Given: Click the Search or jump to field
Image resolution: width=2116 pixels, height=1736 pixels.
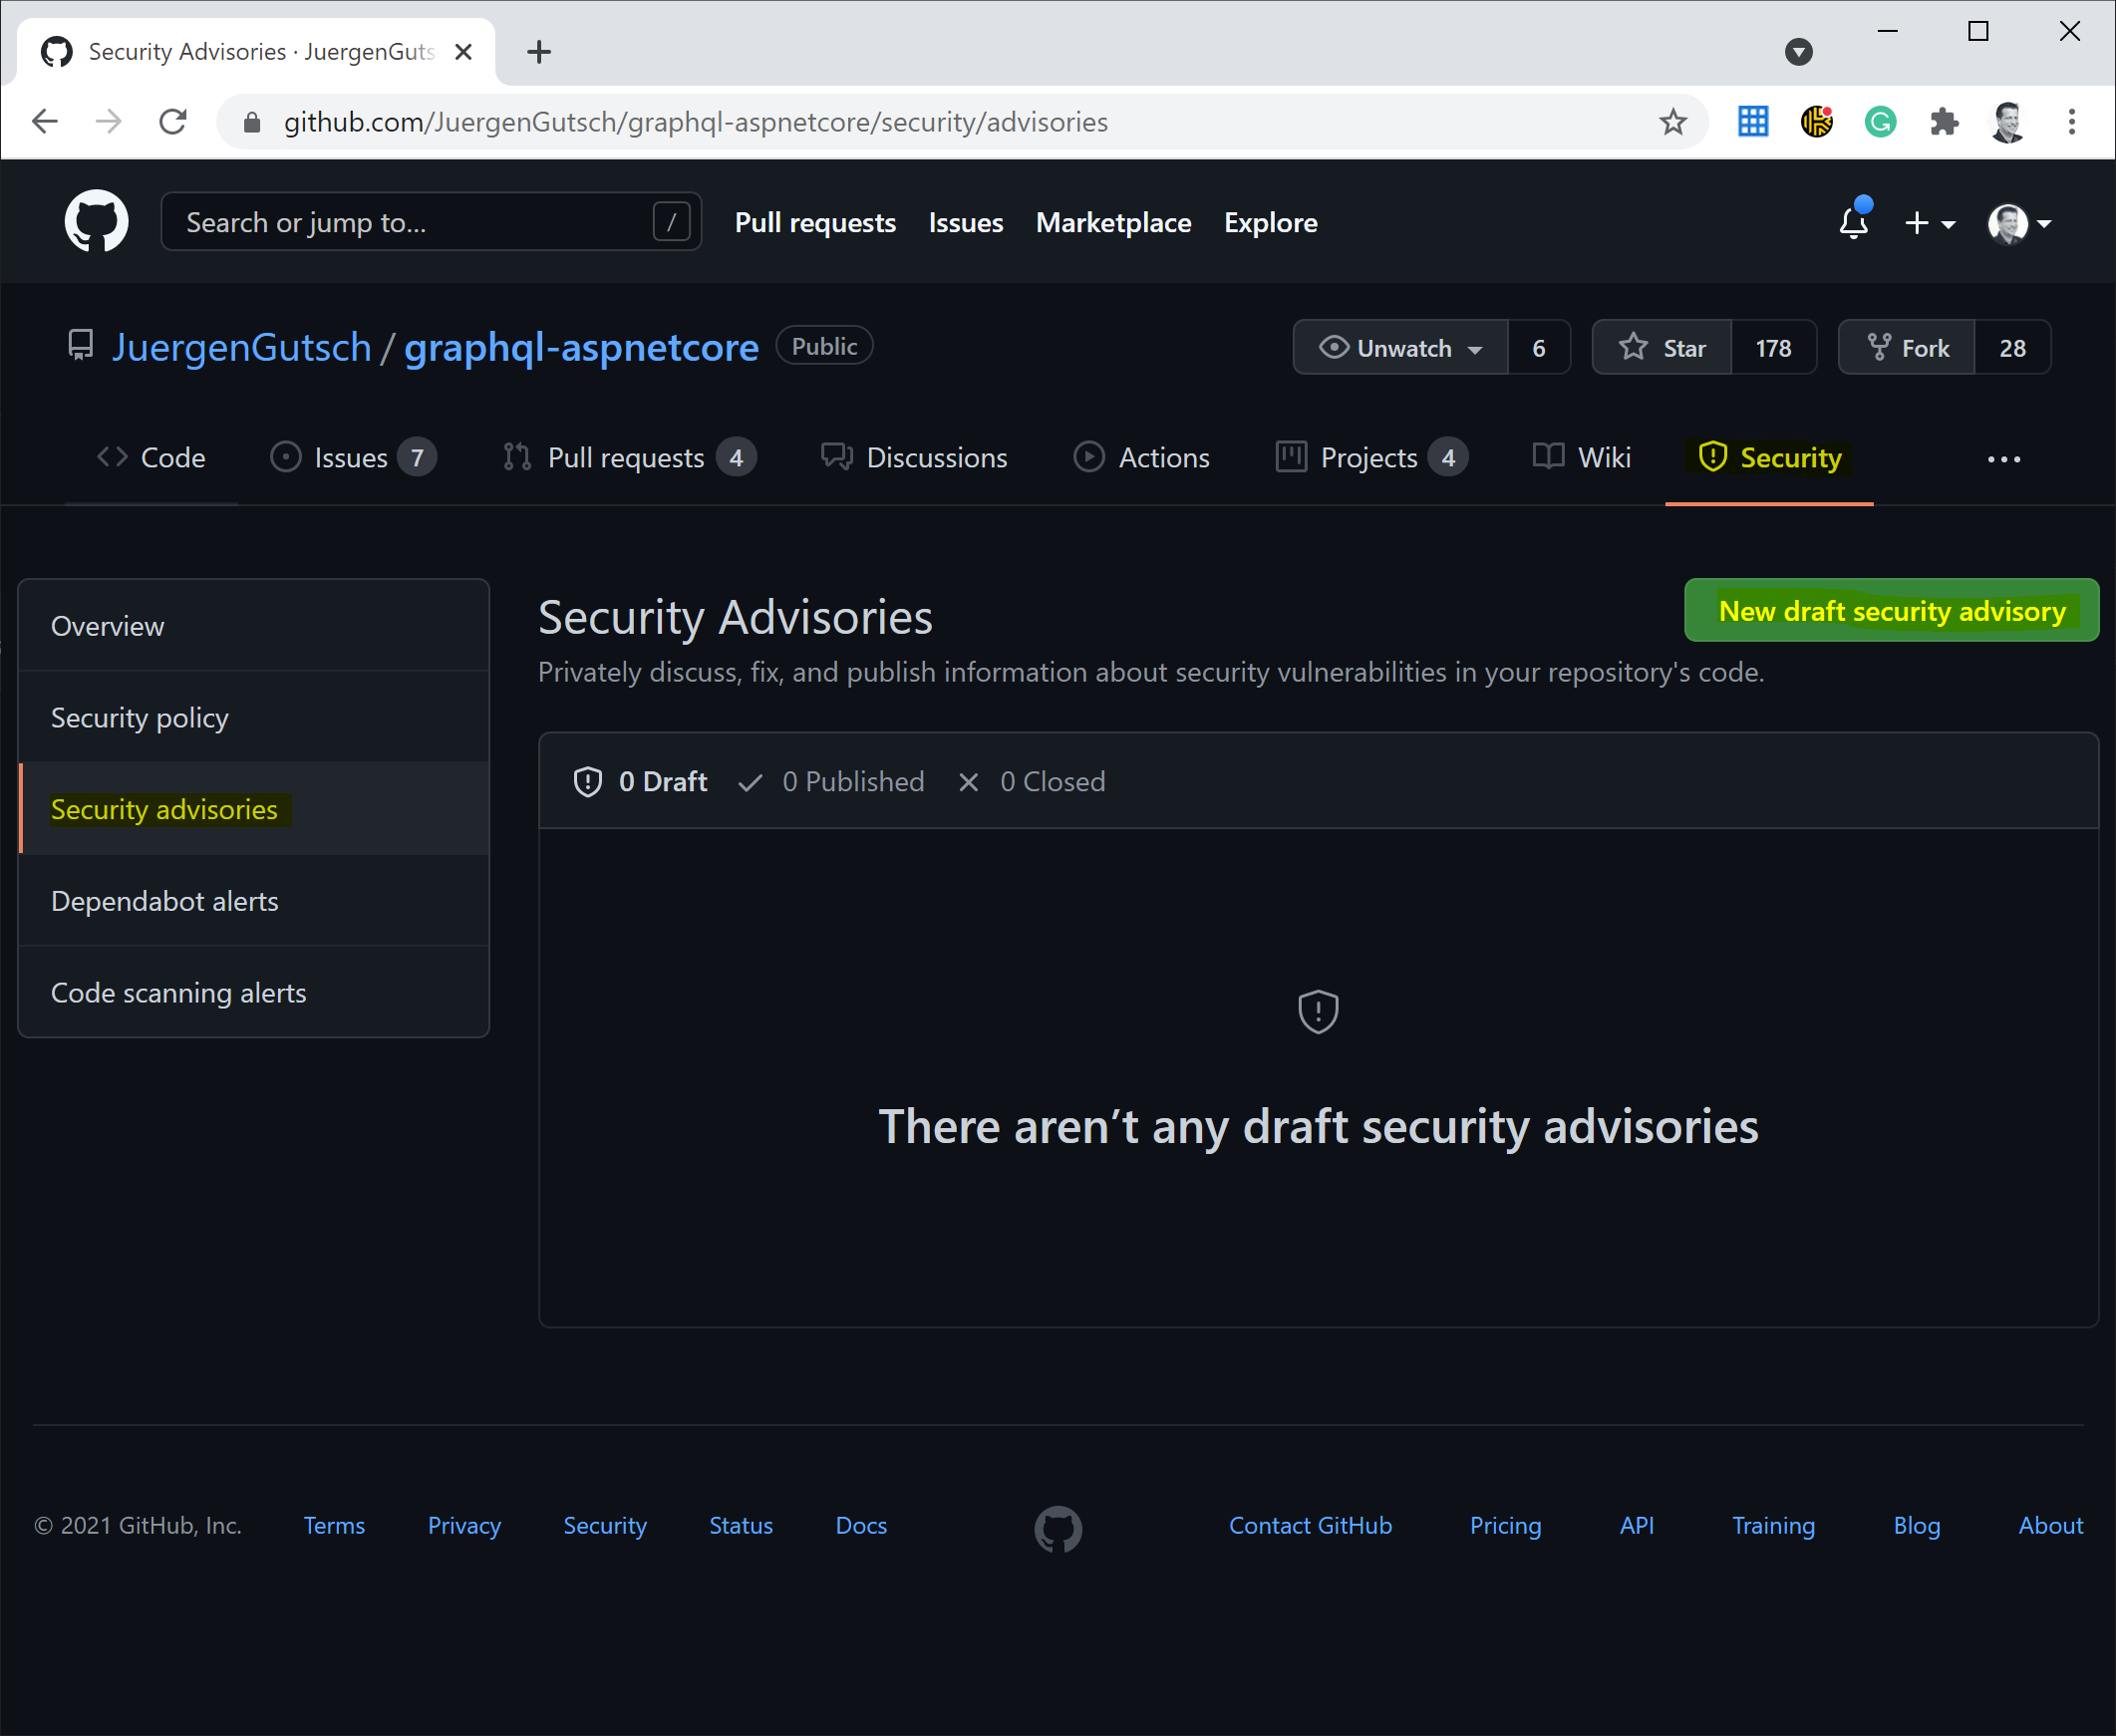Looking at the screenshot, I should (x=431, y=222).
